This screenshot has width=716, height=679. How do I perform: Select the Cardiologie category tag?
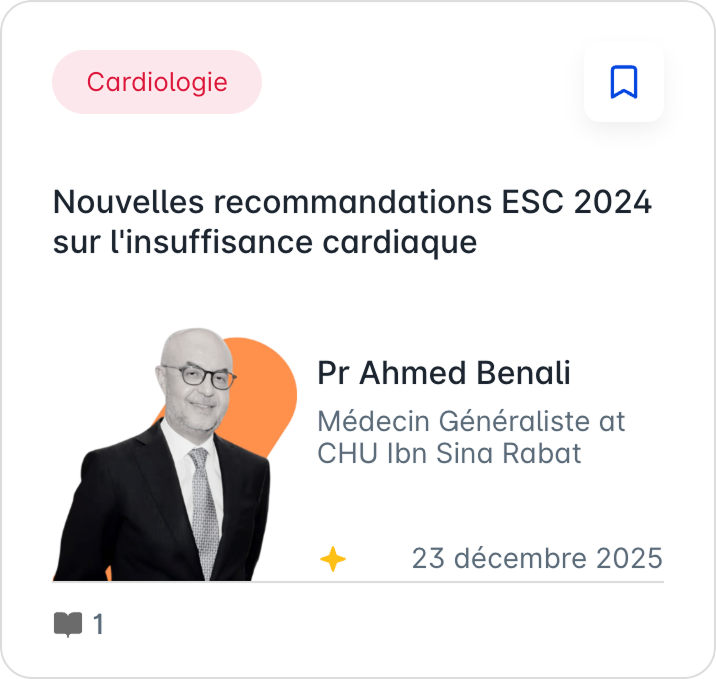point(157,82)
